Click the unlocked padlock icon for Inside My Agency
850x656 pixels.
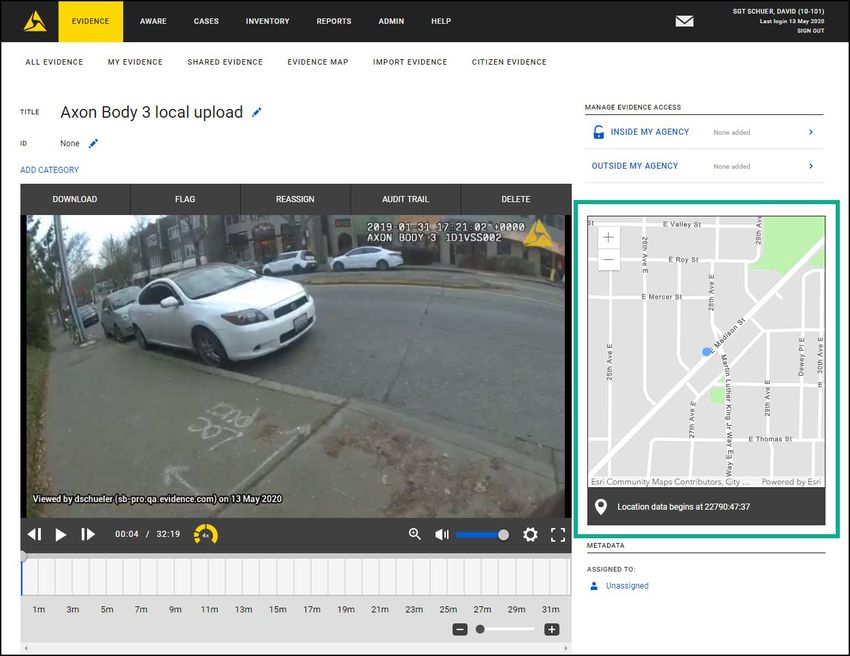[x=598, y=132]
